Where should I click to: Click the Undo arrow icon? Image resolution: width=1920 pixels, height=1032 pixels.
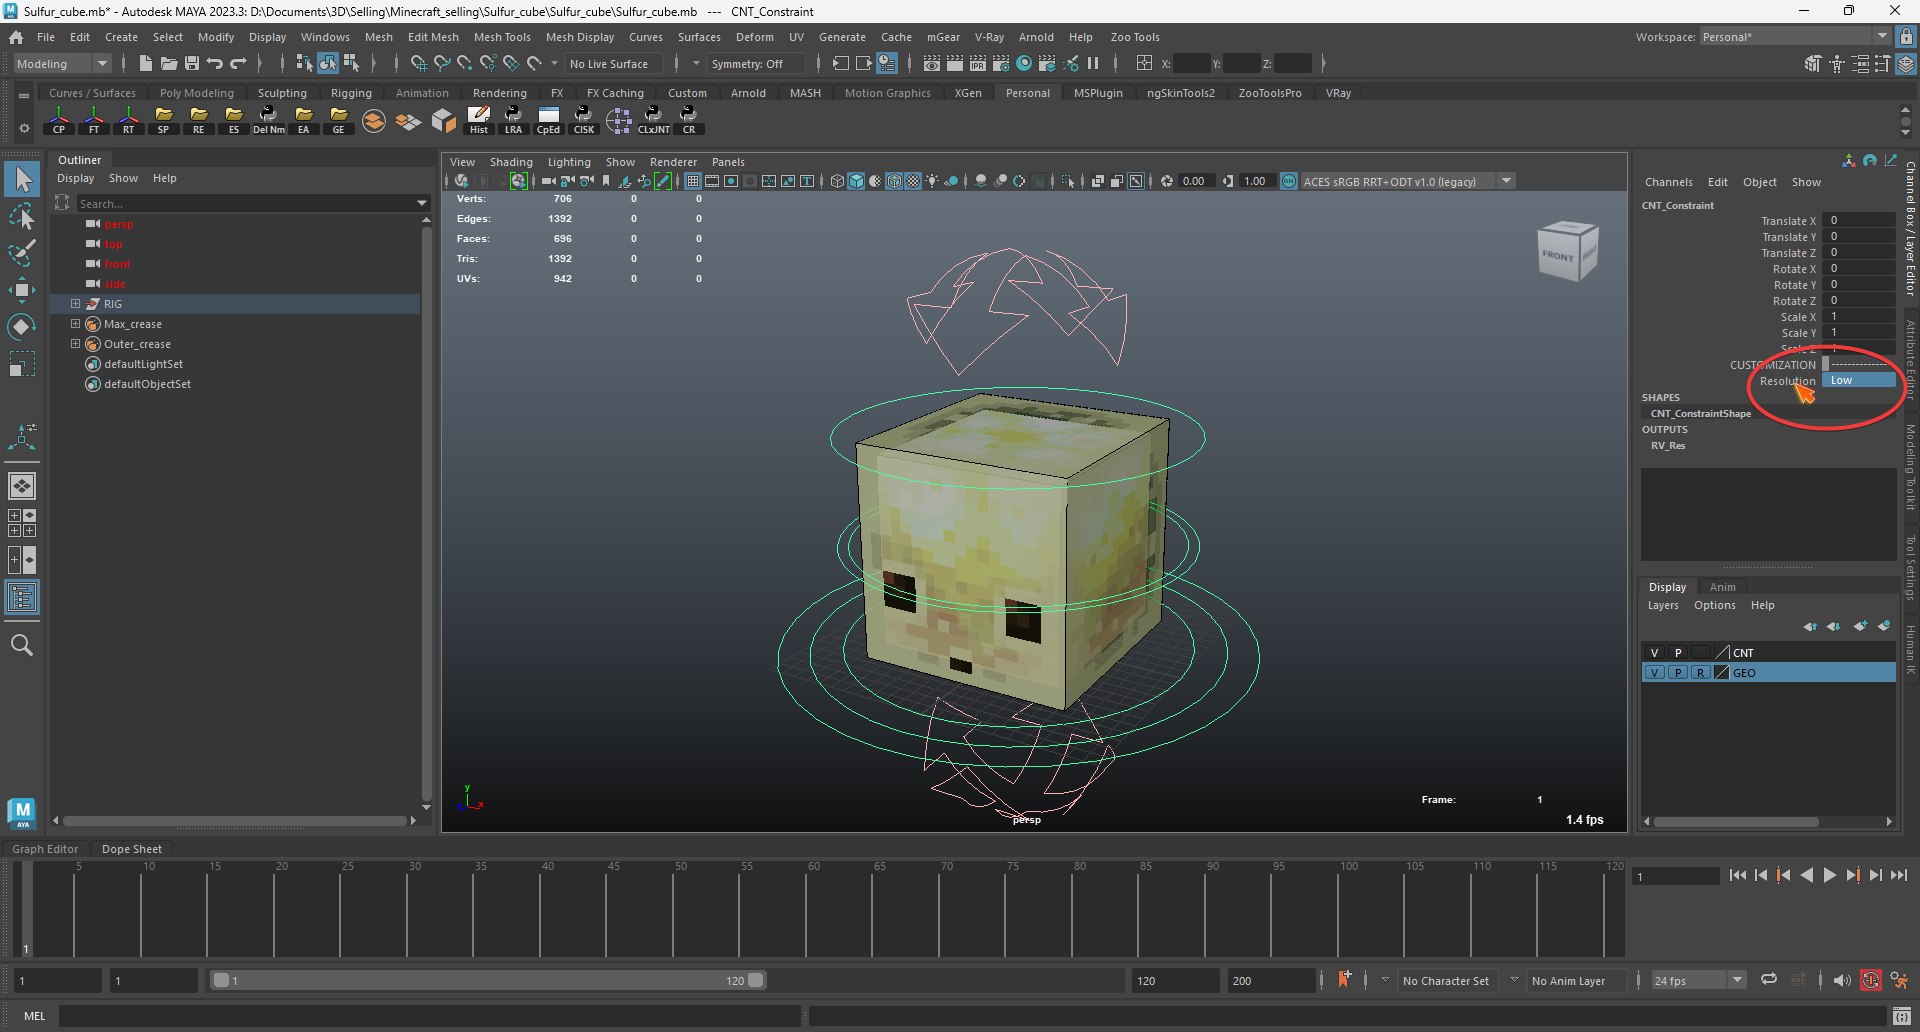(215, 63)
